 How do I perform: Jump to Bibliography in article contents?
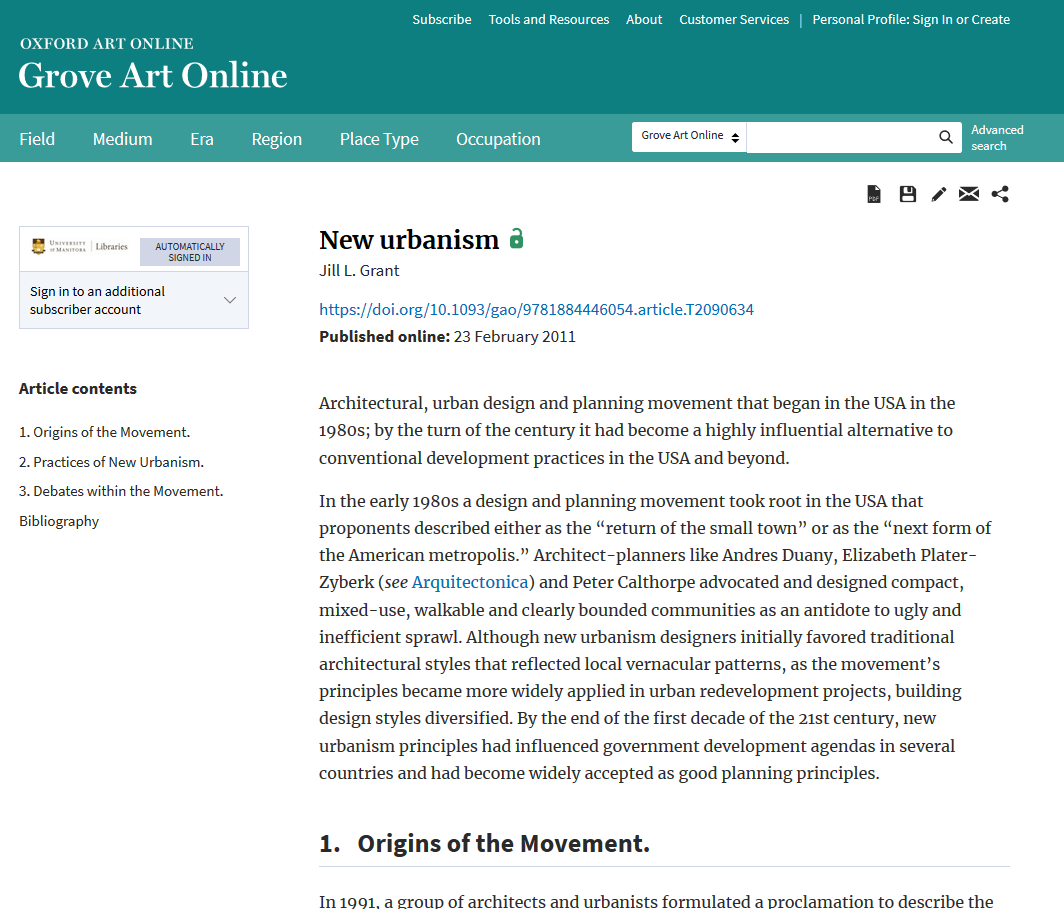(x=59, y=521)
